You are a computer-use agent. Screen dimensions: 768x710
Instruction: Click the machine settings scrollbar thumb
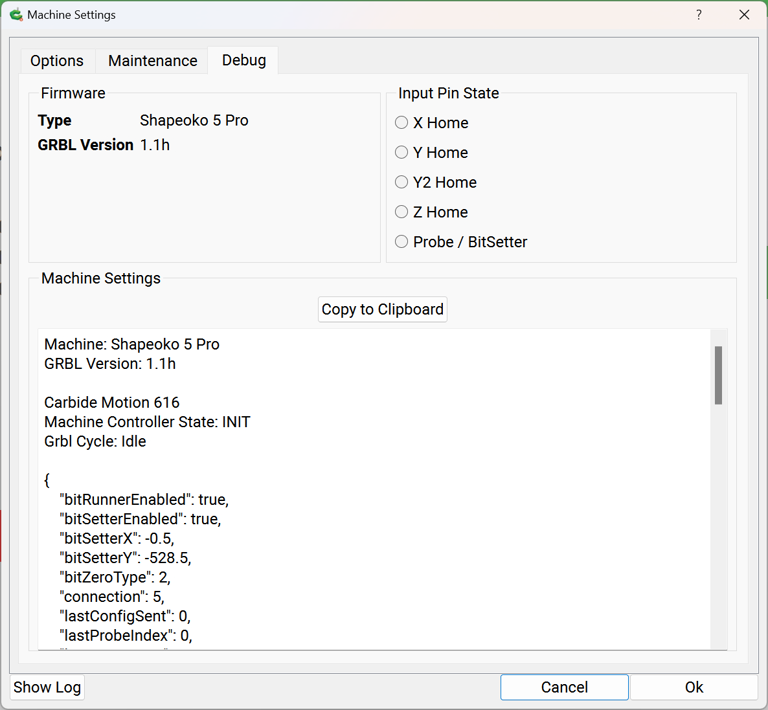(x=718, y=375)
